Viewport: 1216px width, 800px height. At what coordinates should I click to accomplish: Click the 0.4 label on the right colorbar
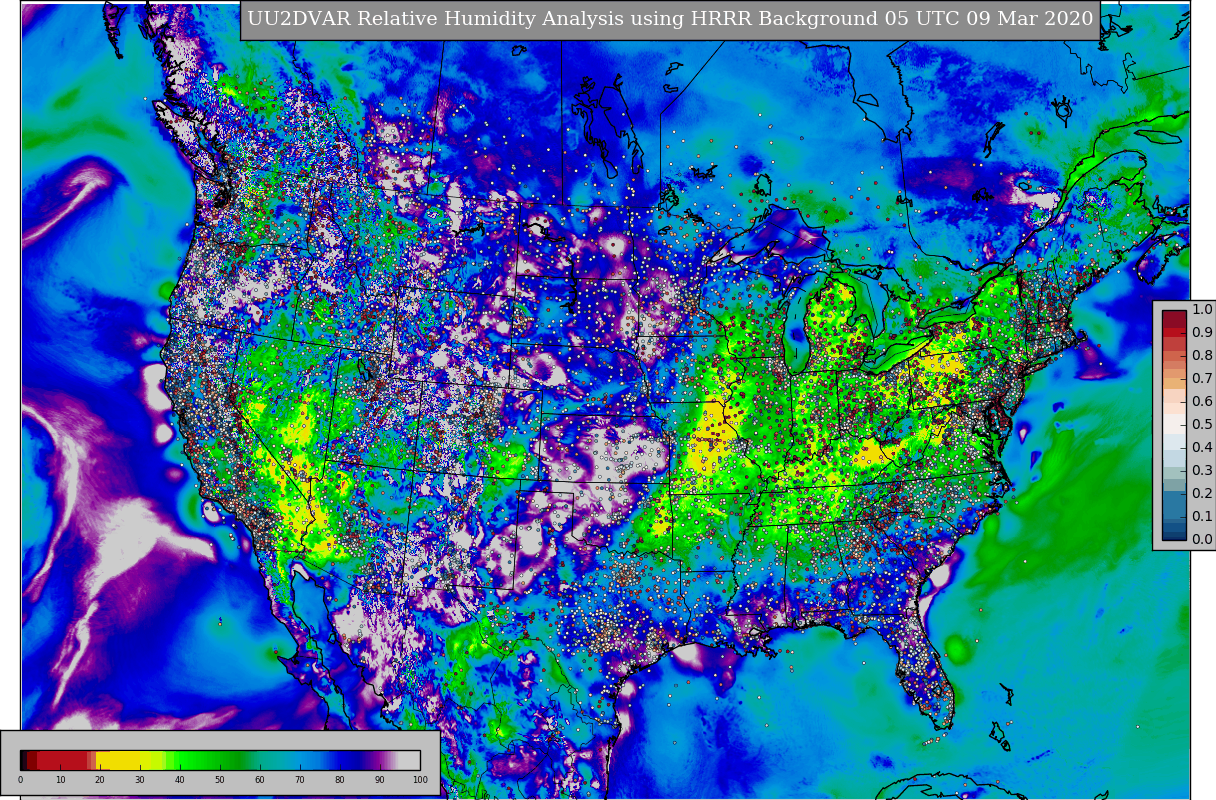[x=1202, y=448]
